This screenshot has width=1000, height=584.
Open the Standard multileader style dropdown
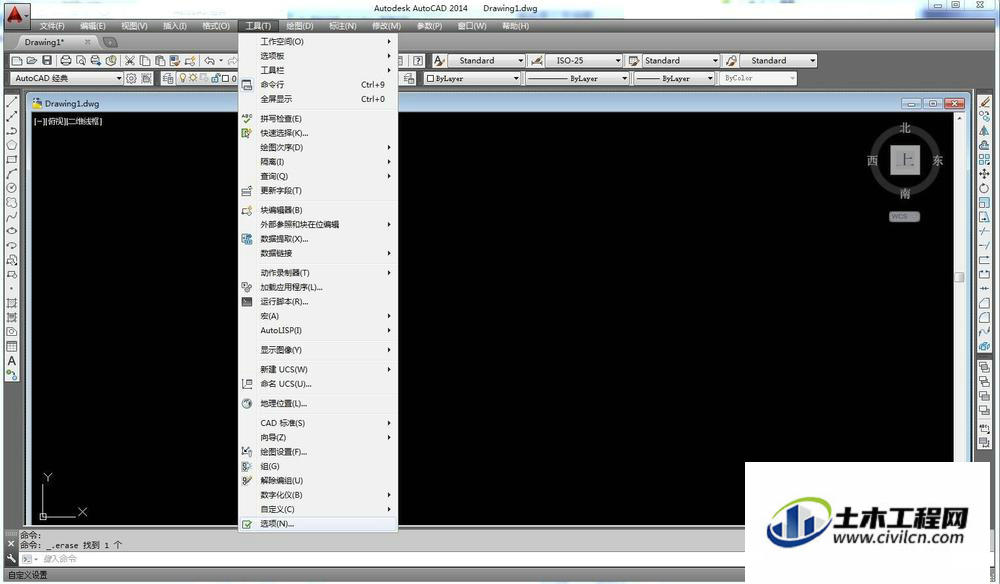[778, 61]
